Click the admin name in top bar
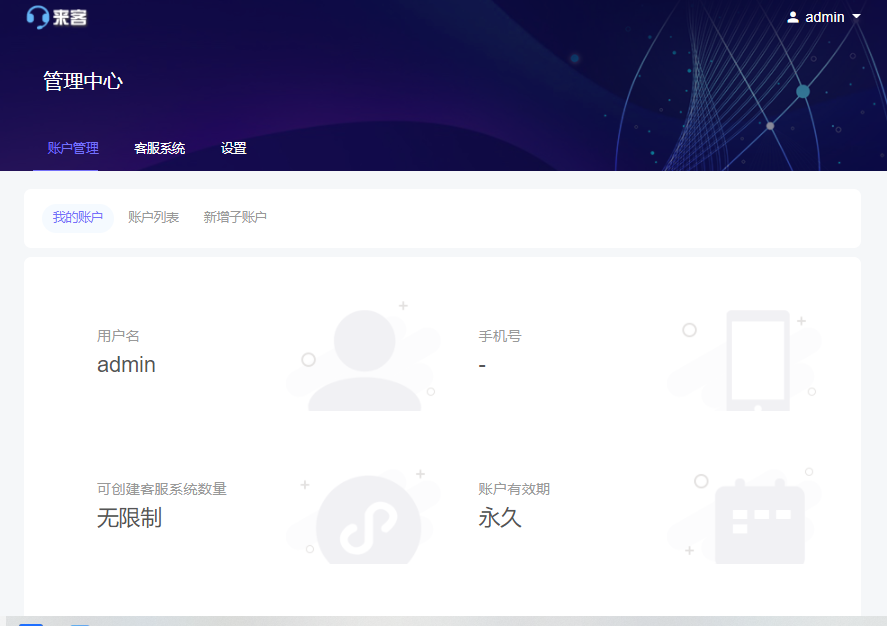This screenshot has height=626, width=887. pyautogui.click(x=824, y=18)
